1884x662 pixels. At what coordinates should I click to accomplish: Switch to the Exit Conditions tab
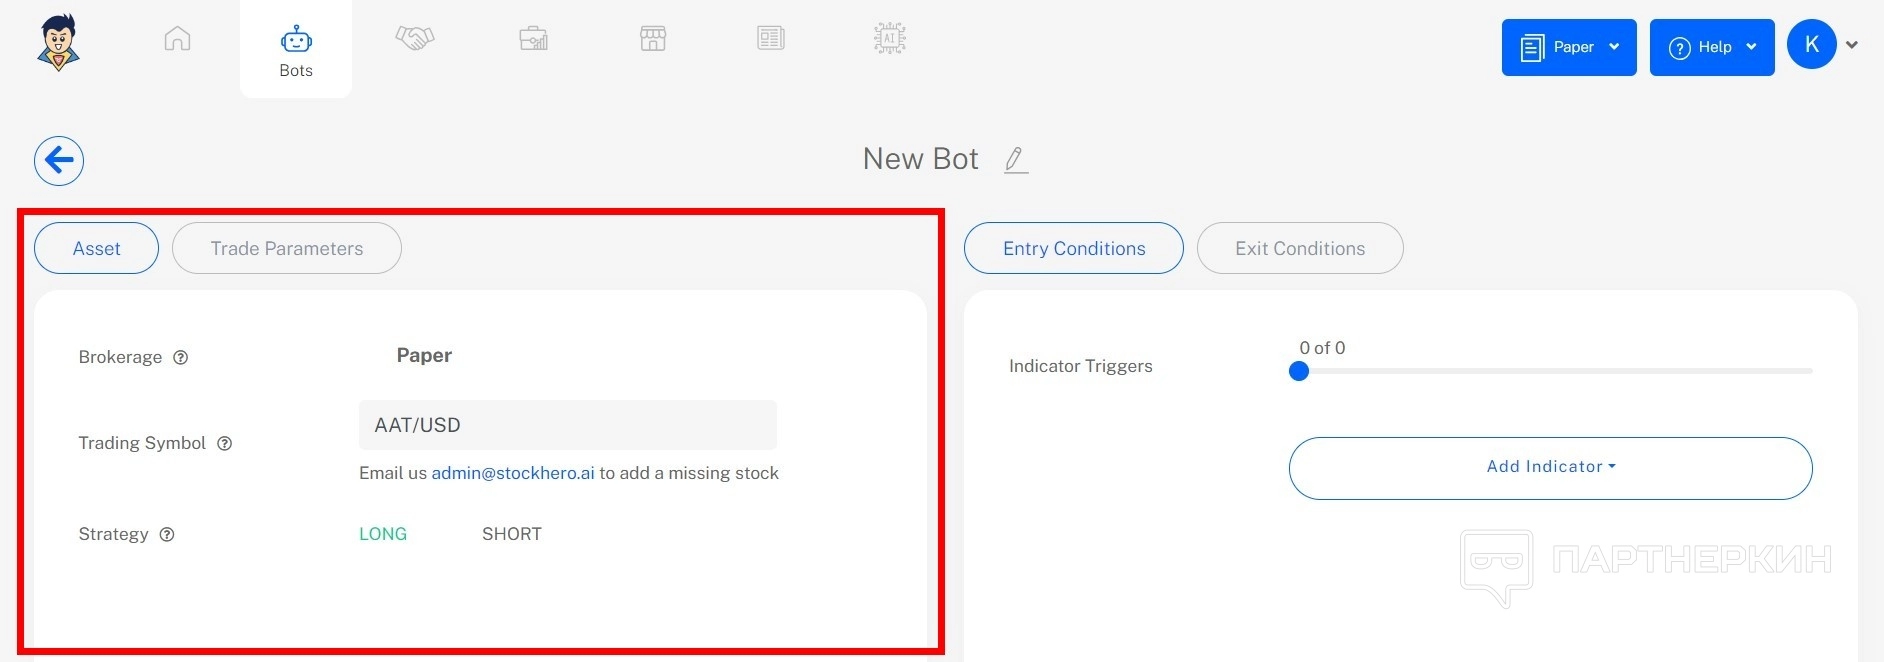[x=1299, y=248]
